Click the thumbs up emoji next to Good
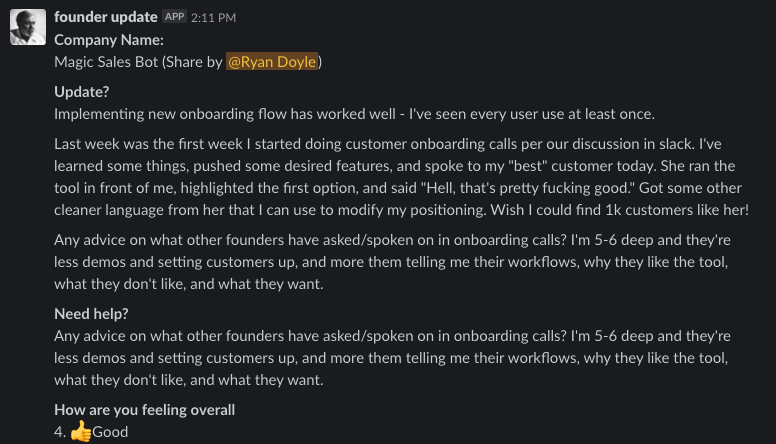 click(81, 431)
